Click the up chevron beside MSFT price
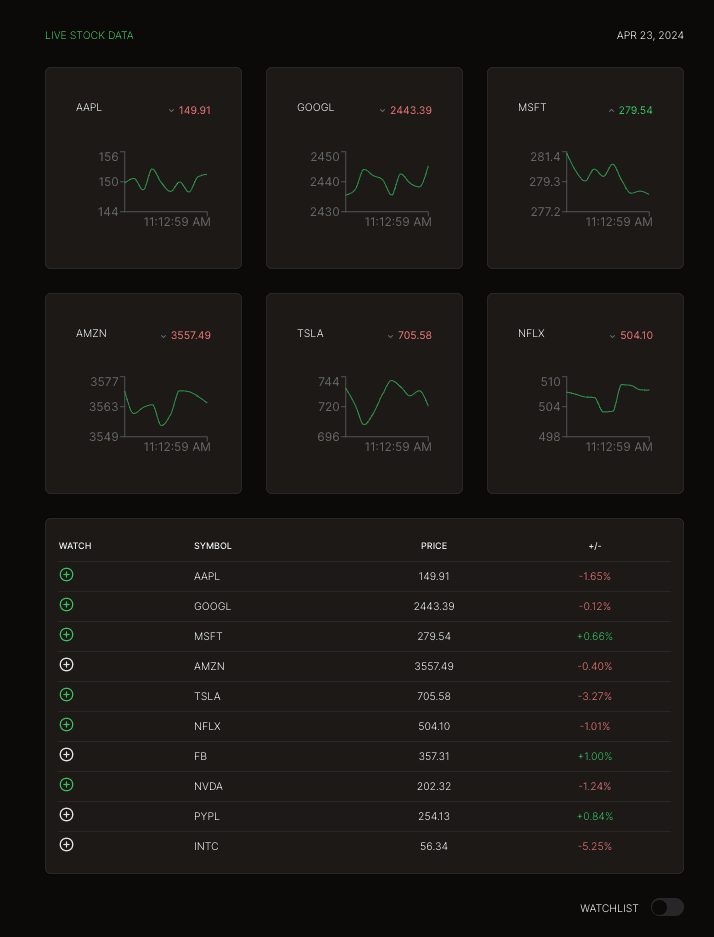Viewport: 714px width, 937px height. (611, 111)
